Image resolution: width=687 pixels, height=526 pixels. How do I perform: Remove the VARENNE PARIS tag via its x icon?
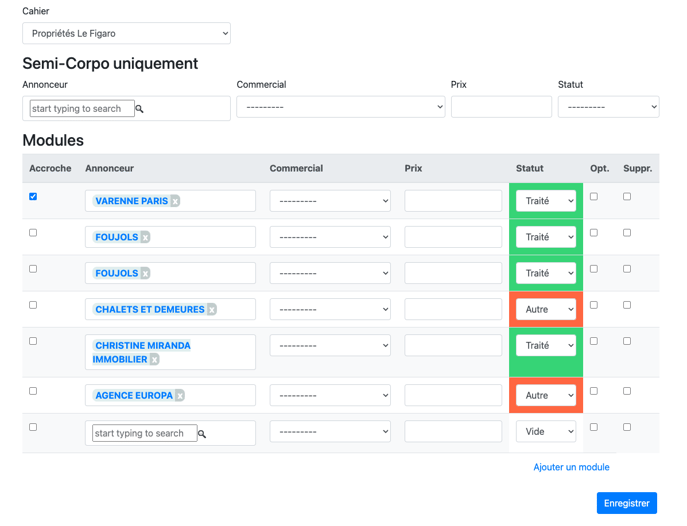[x=175, y=201]
